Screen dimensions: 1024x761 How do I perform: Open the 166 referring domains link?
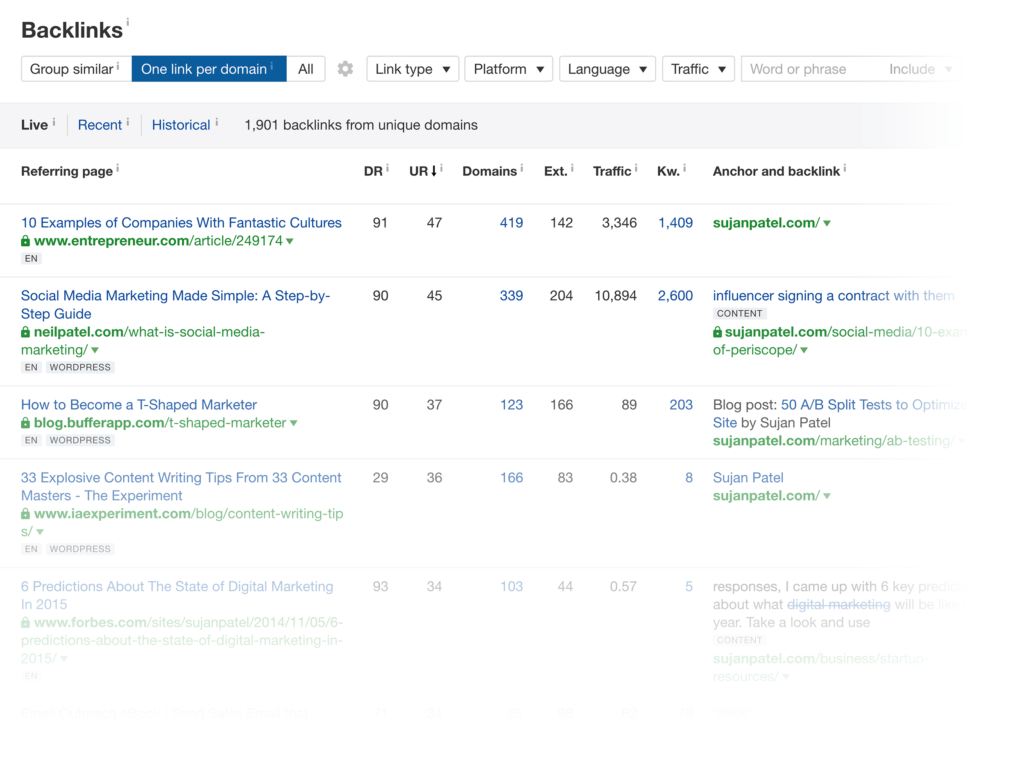coord(511,478)
